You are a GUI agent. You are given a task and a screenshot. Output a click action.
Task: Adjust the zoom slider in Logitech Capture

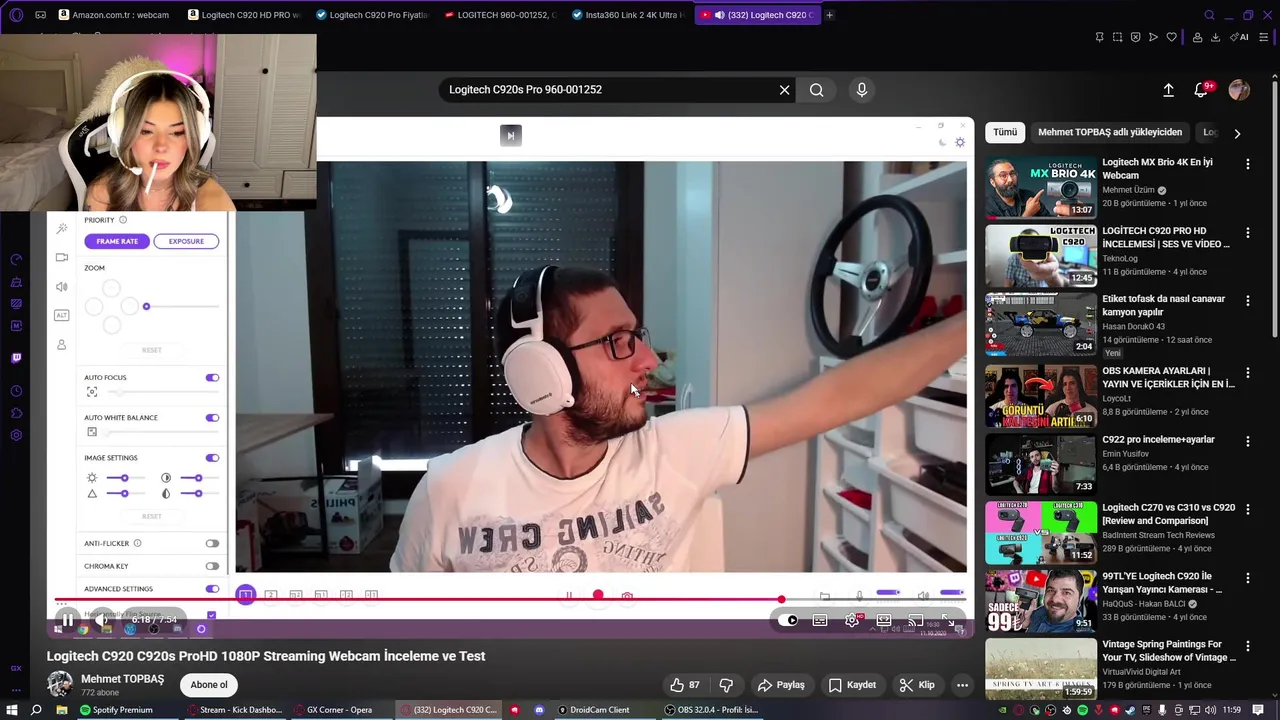click(x=180, y=306)
